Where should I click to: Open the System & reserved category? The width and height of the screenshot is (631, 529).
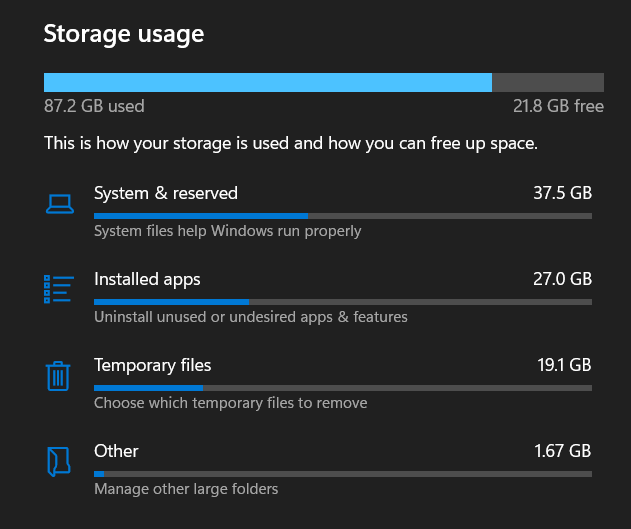[166, 193]
